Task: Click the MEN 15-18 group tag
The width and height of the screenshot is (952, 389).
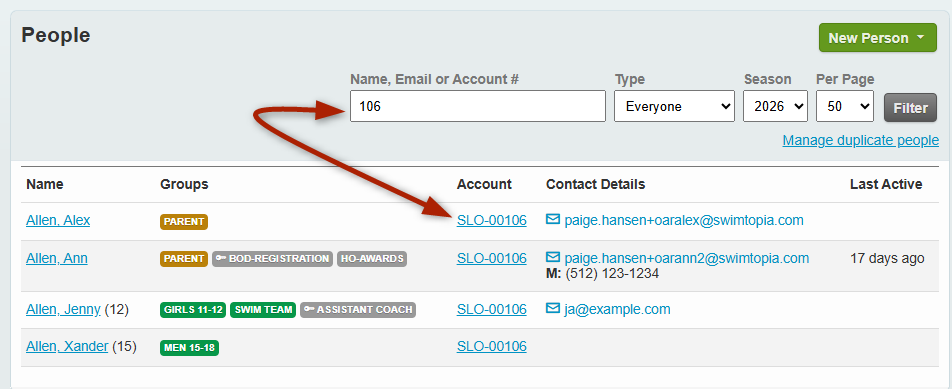Action: (x=189, y=348)
